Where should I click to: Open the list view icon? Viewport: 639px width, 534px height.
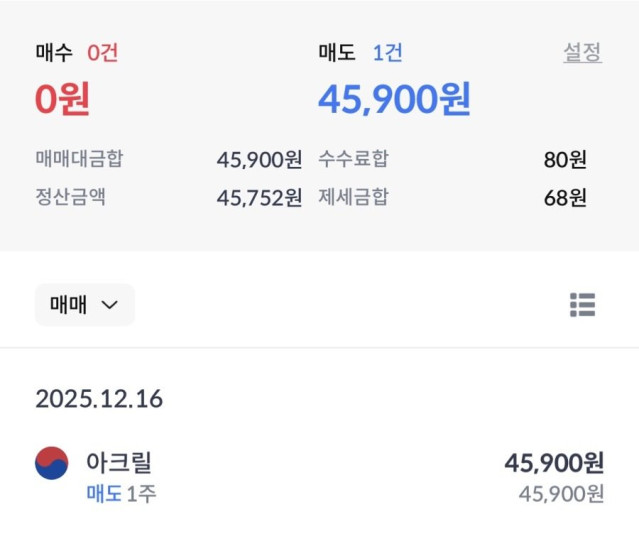(582, 305)
